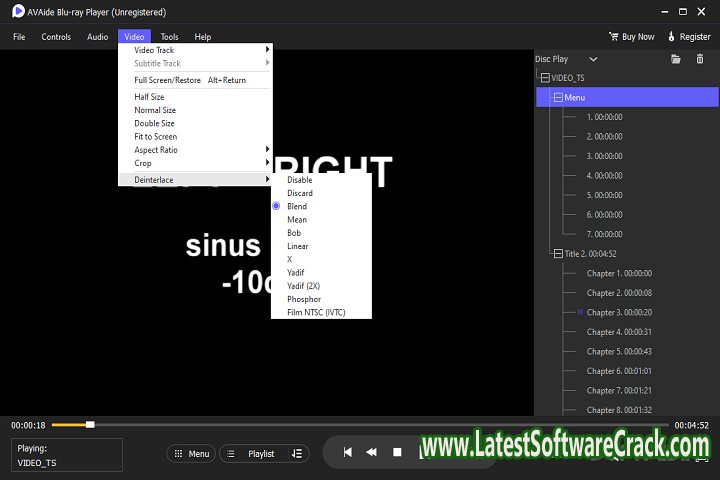
Task: Set video to Normal Size
Action: tap(196, 110)
